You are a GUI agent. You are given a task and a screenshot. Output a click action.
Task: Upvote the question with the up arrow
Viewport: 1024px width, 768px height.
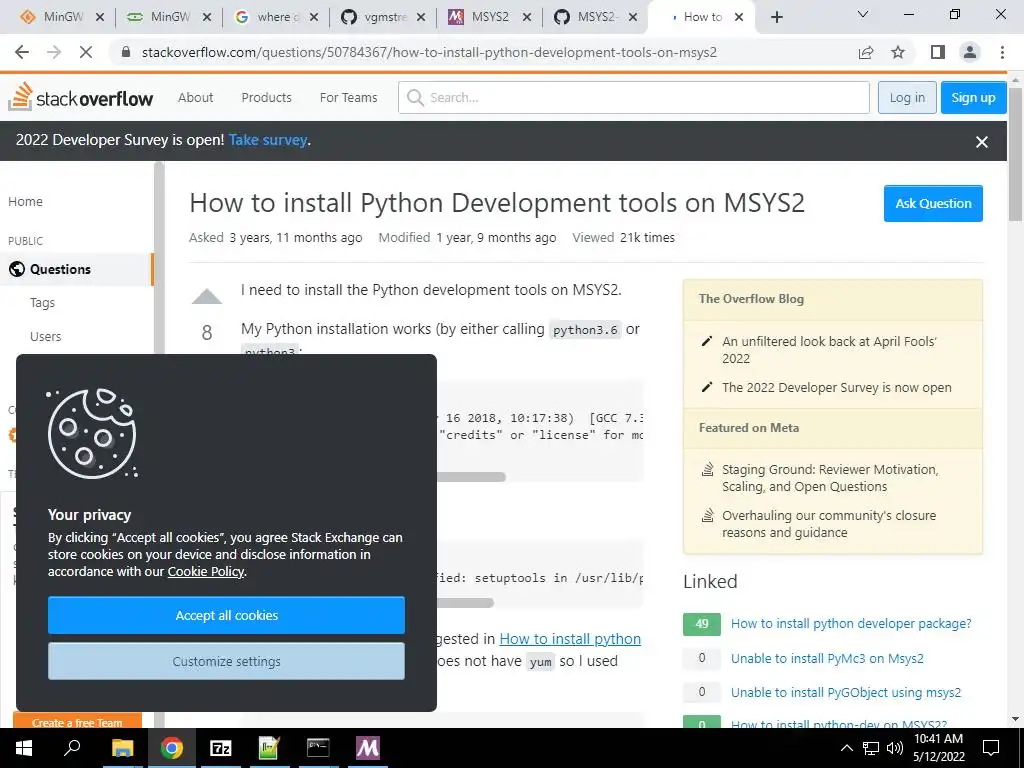[x=207, y=296]
